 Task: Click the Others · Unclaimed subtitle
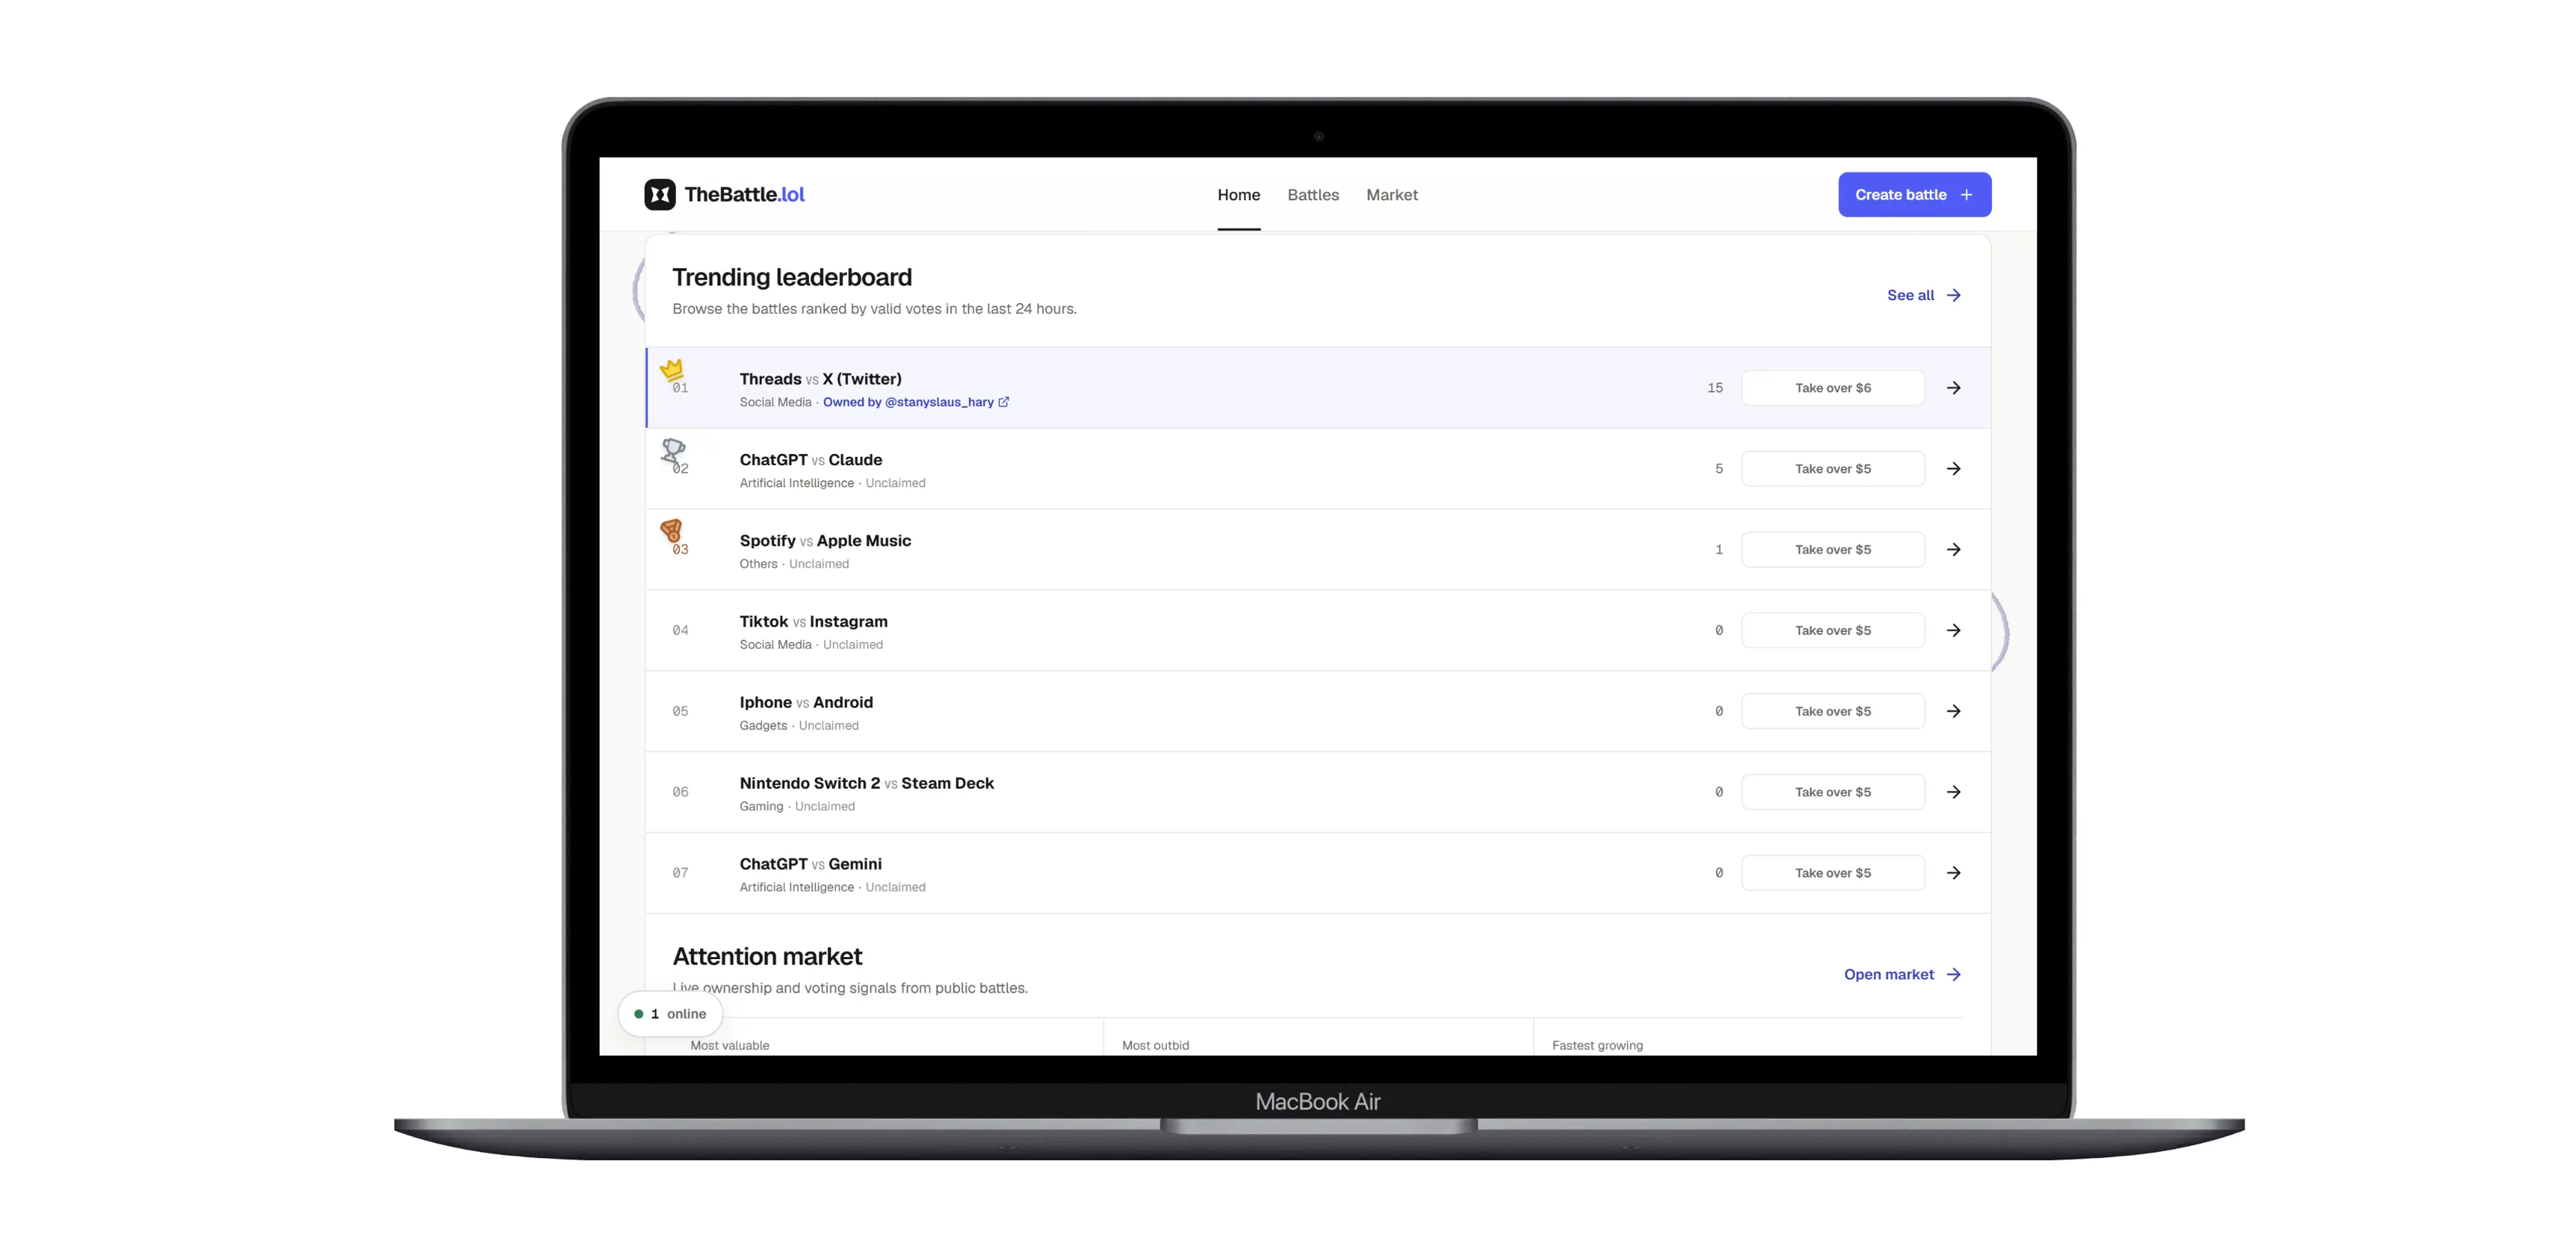[x=794, y=564]
